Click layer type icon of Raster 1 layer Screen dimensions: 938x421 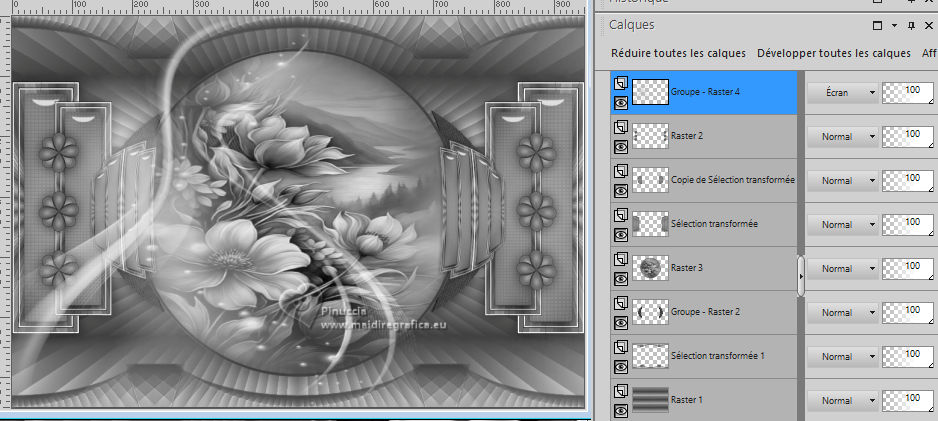click(x=620, y=391)
